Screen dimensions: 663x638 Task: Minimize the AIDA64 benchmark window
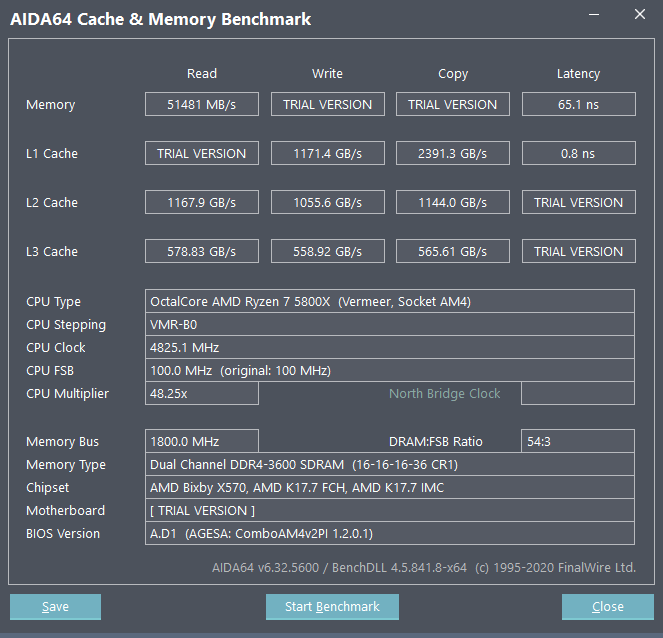593,15
